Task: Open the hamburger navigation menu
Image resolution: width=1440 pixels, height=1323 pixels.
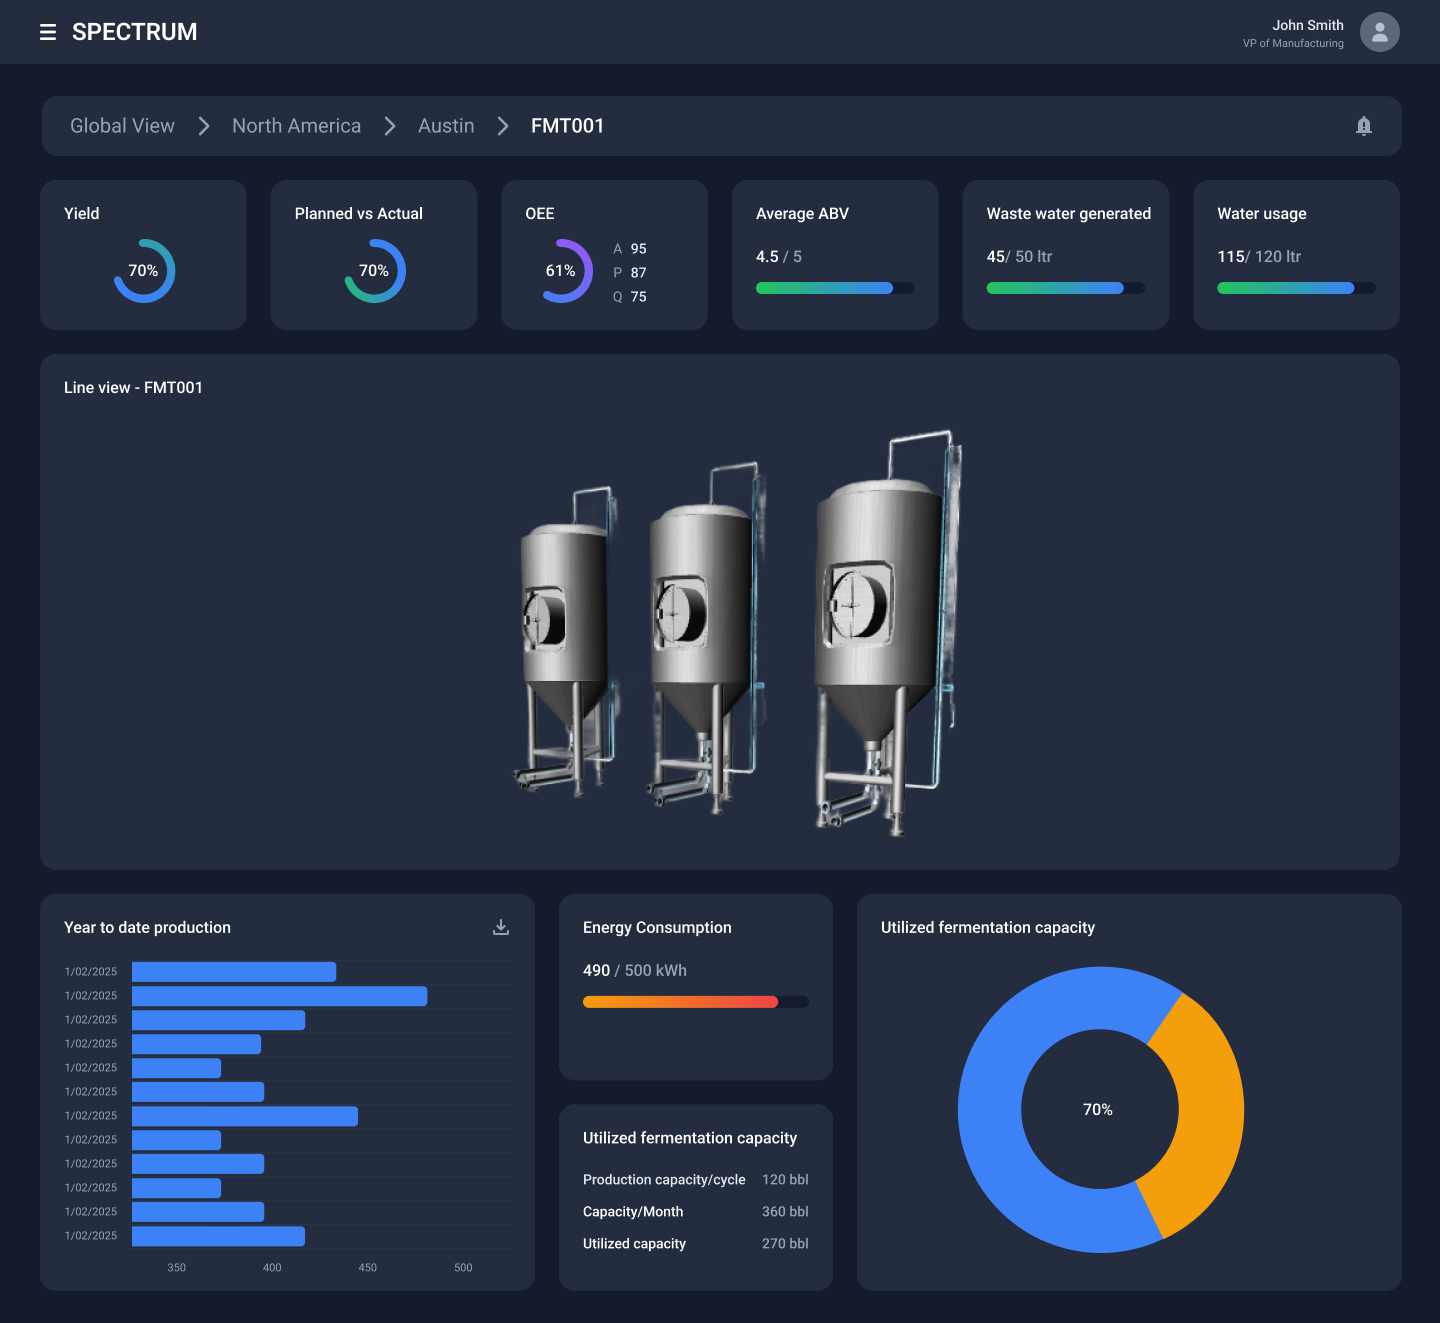Action: pos(48,32)
